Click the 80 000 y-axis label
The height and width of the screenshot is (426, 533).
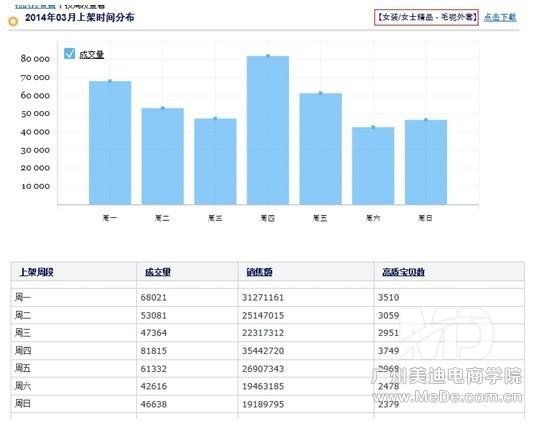click(x=35, y=59)
